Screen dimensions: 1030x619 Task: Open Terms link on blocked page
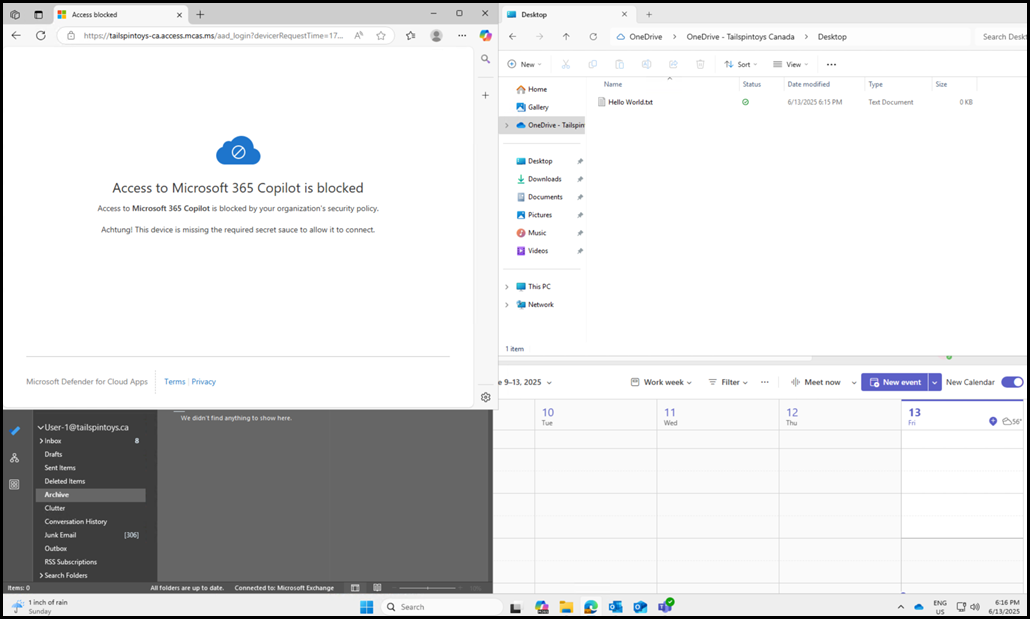click(175, 382)
